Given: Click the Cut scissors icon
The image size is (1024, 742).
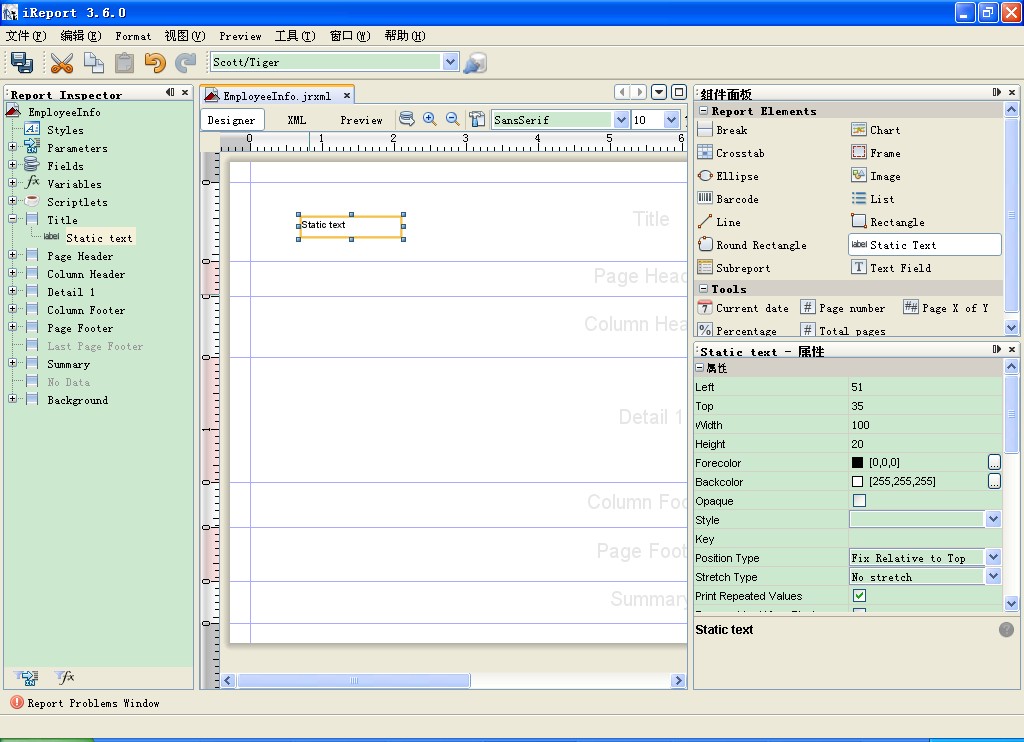Looking at the screenshot, I should [62, 62].
